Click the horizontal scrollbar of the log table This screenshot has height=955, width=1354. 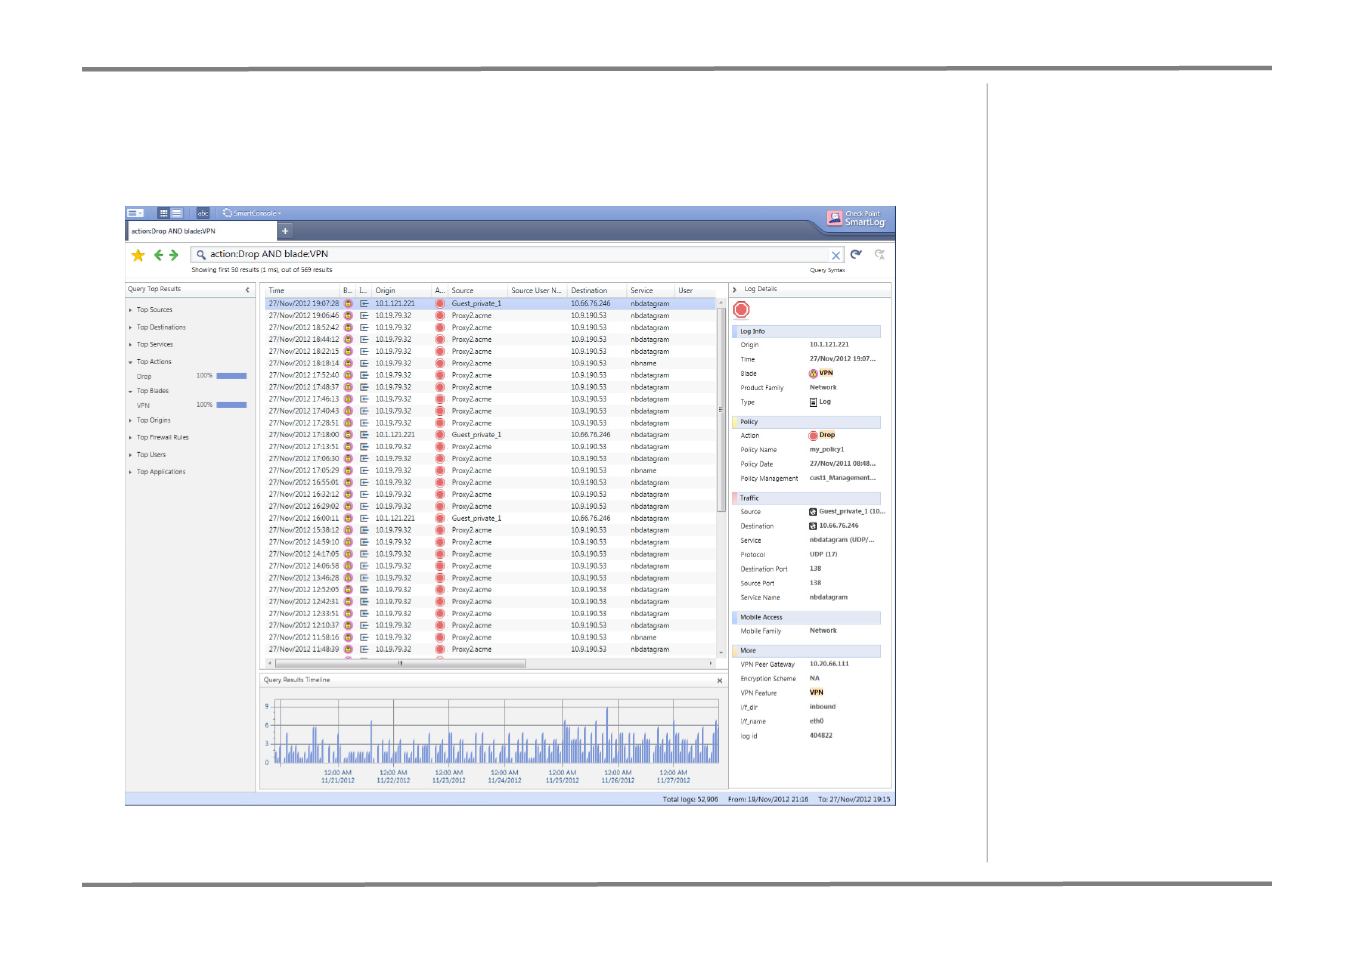401,663
